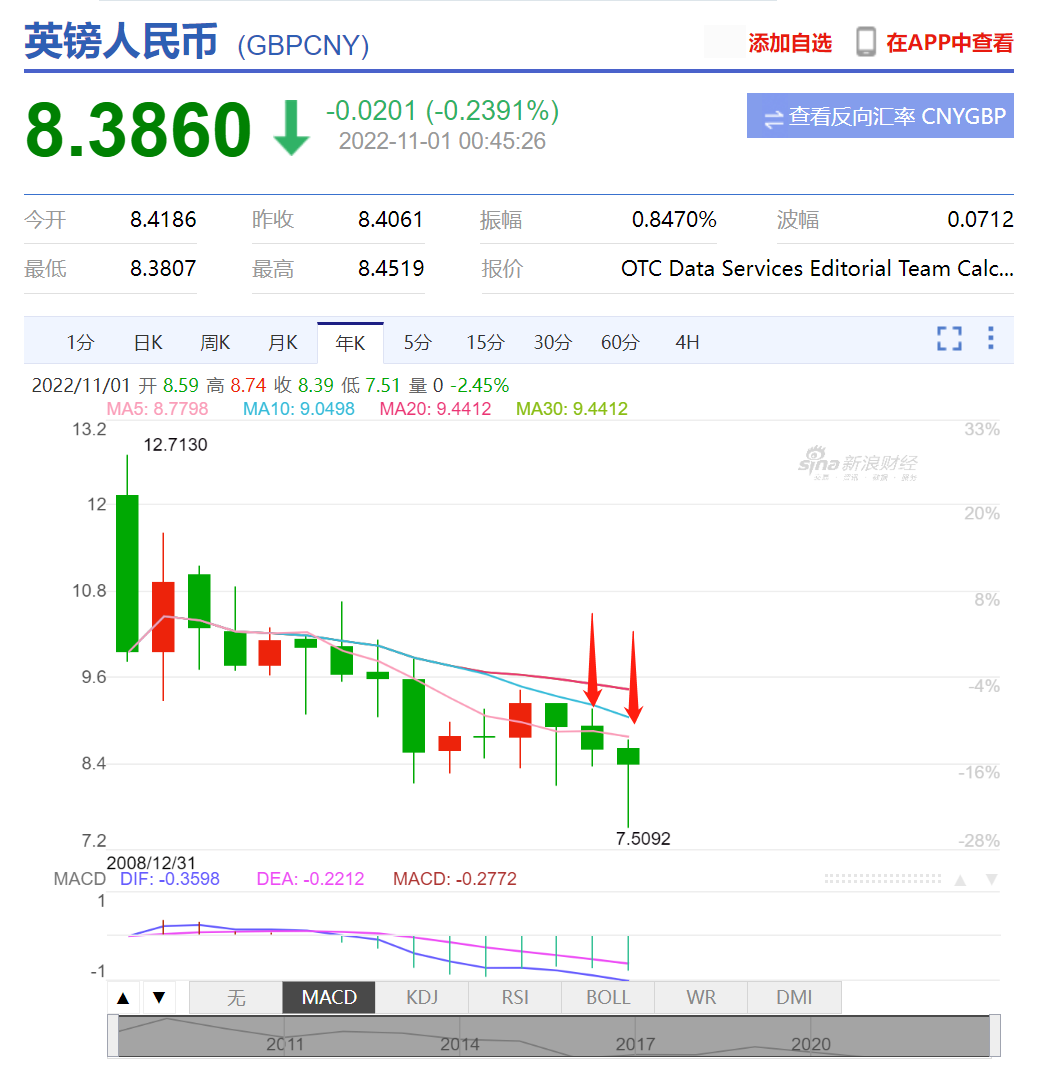Click the mobile phone icon
This screenshot has height=1076, width=1047.
coord(866,42)
